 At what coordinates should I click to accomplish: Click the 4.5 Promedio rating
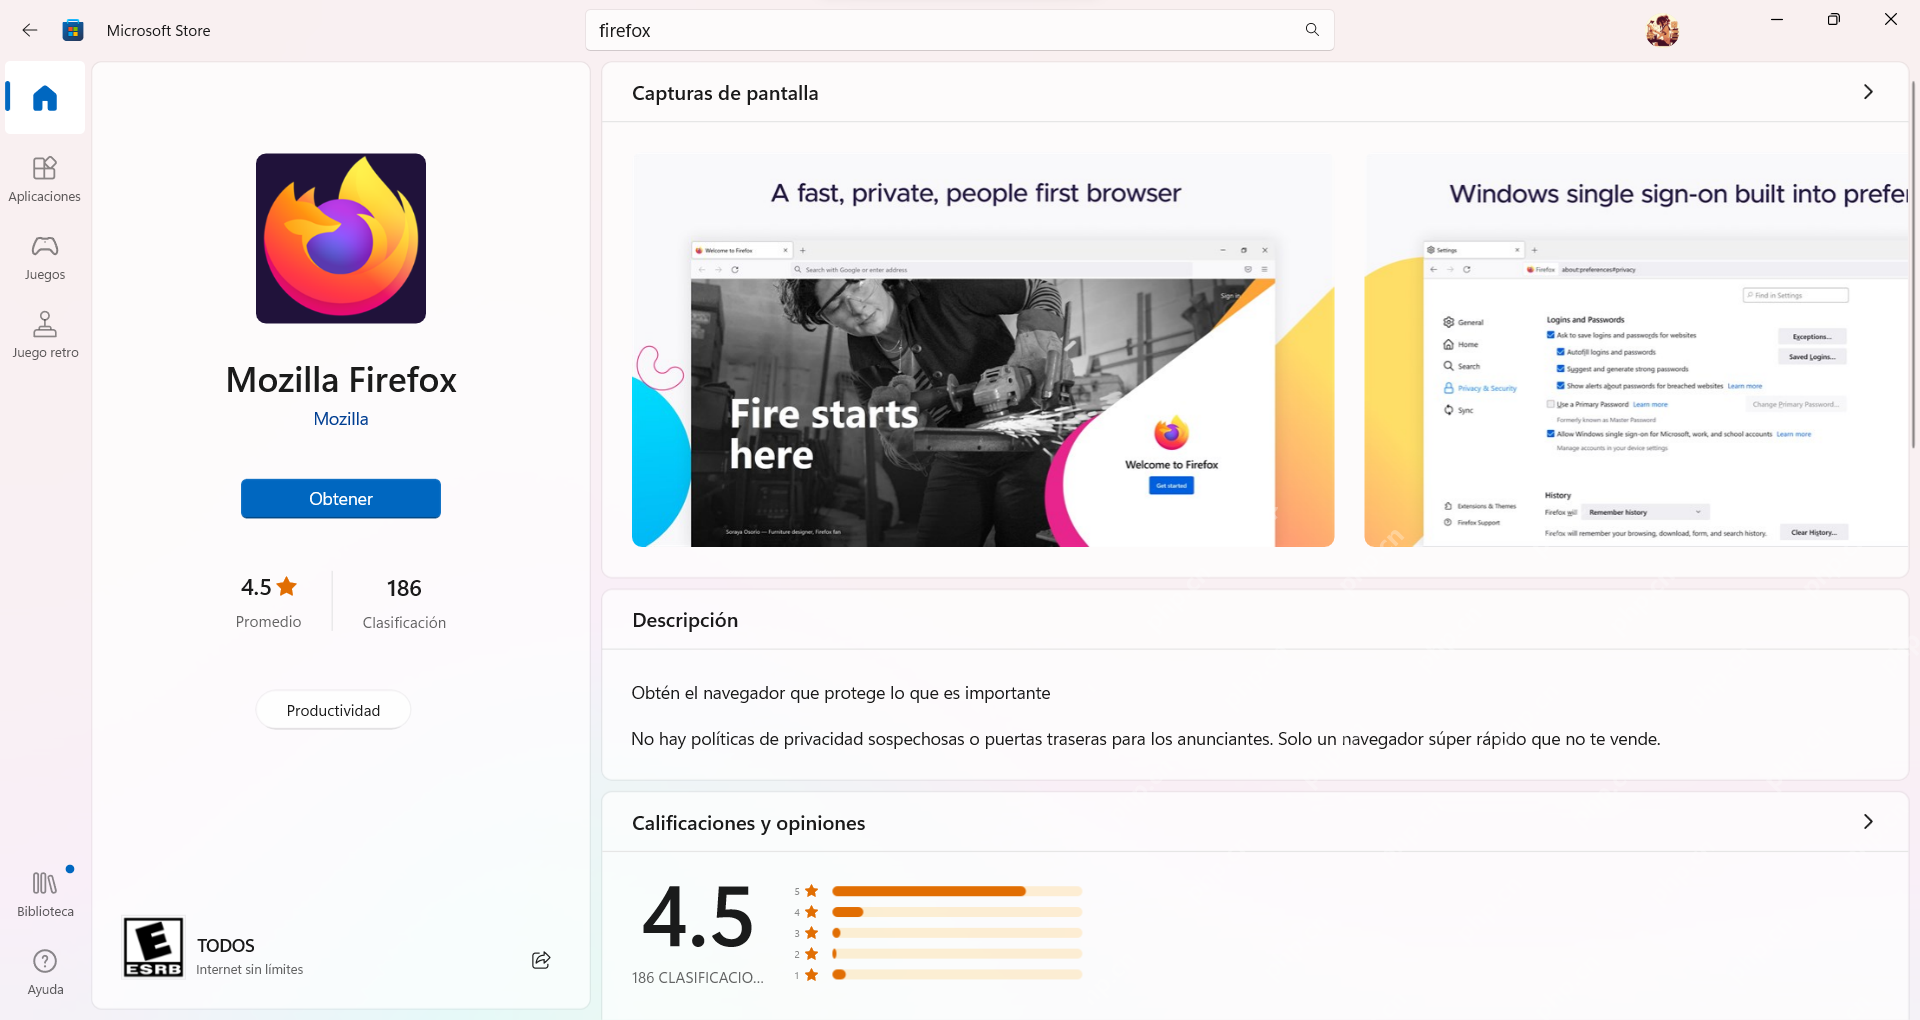(x=268, y=602)
